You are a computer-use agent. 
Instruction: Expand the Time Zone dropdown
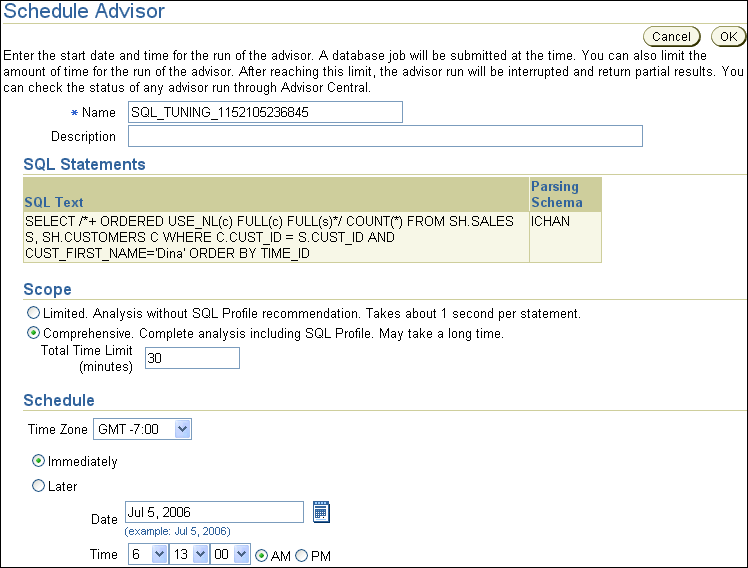[x=142, y=429]
